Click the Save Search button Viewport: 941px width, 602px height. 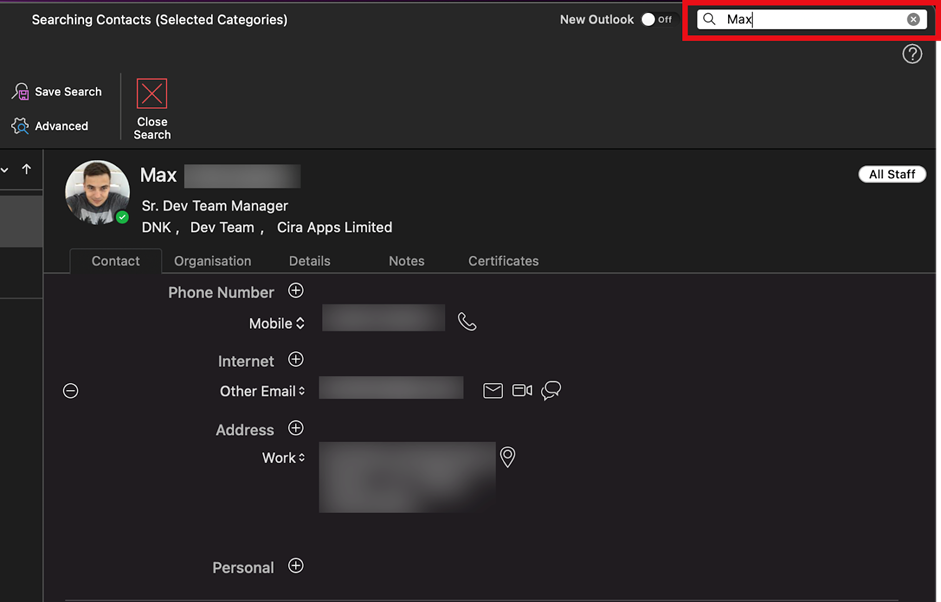[x=57, y=92]
